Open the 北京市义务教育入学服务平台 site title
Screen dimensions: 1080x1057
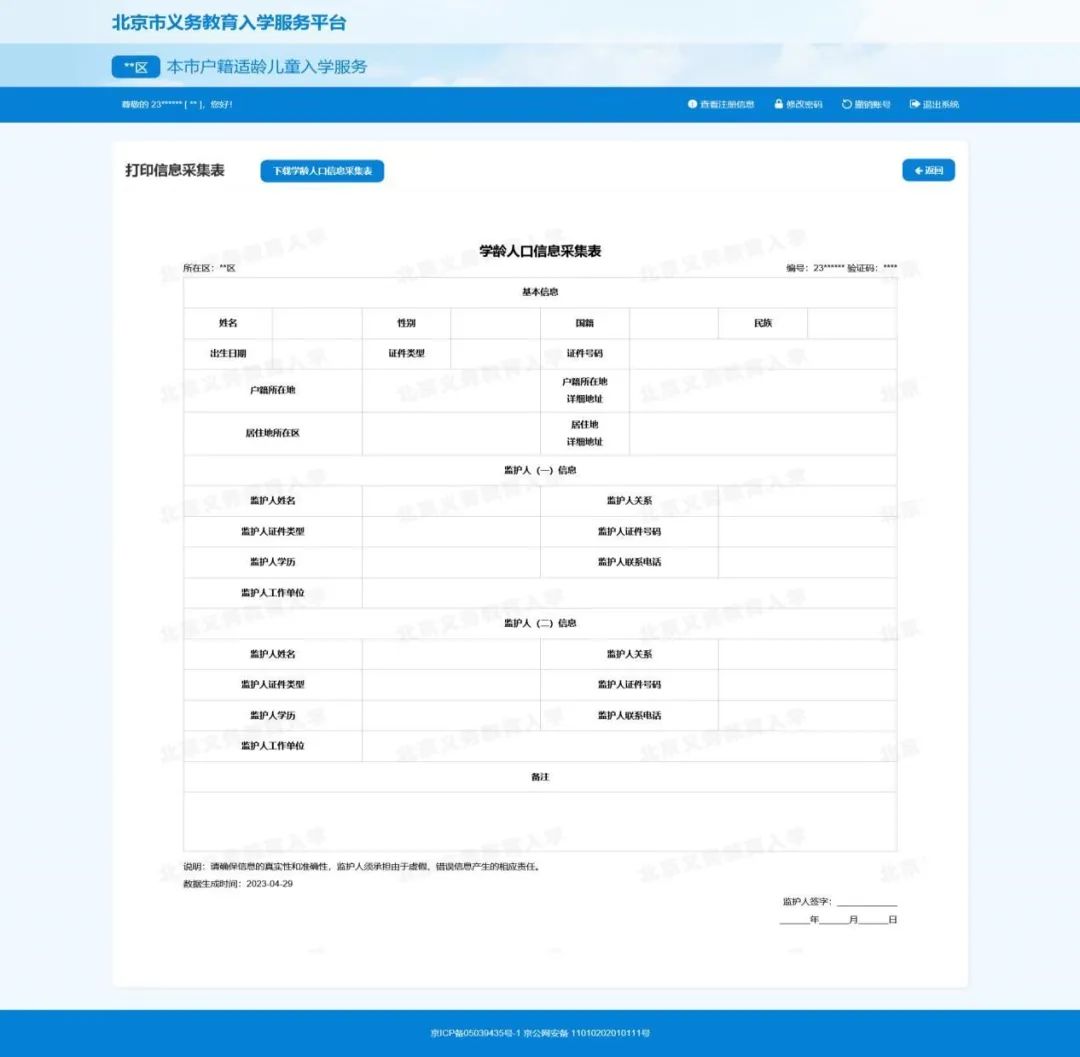coord(229,22)
